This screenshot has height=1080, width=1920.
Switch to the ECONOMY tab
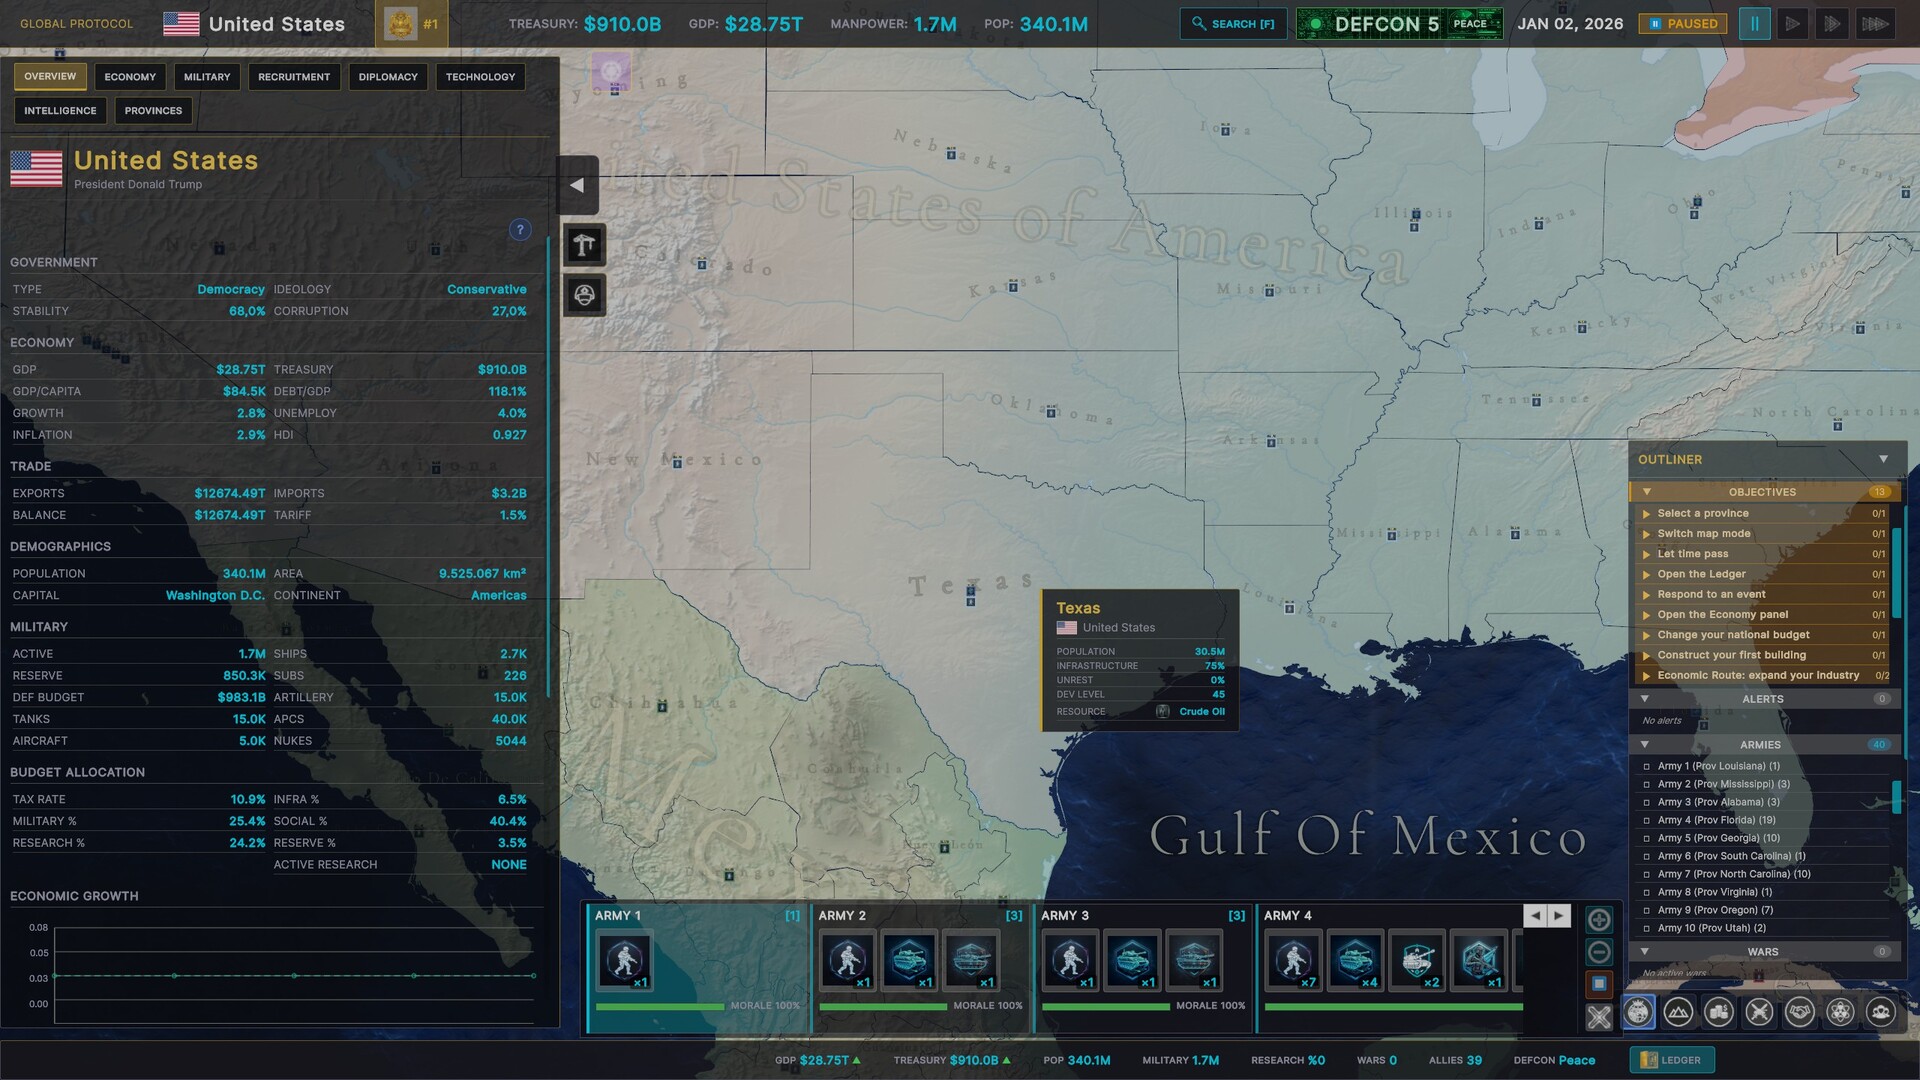point(130,76)
